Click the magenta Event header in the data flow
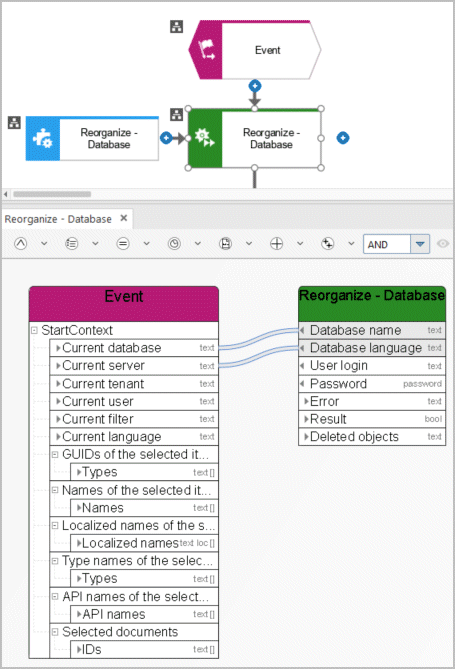 pos(124,304)
